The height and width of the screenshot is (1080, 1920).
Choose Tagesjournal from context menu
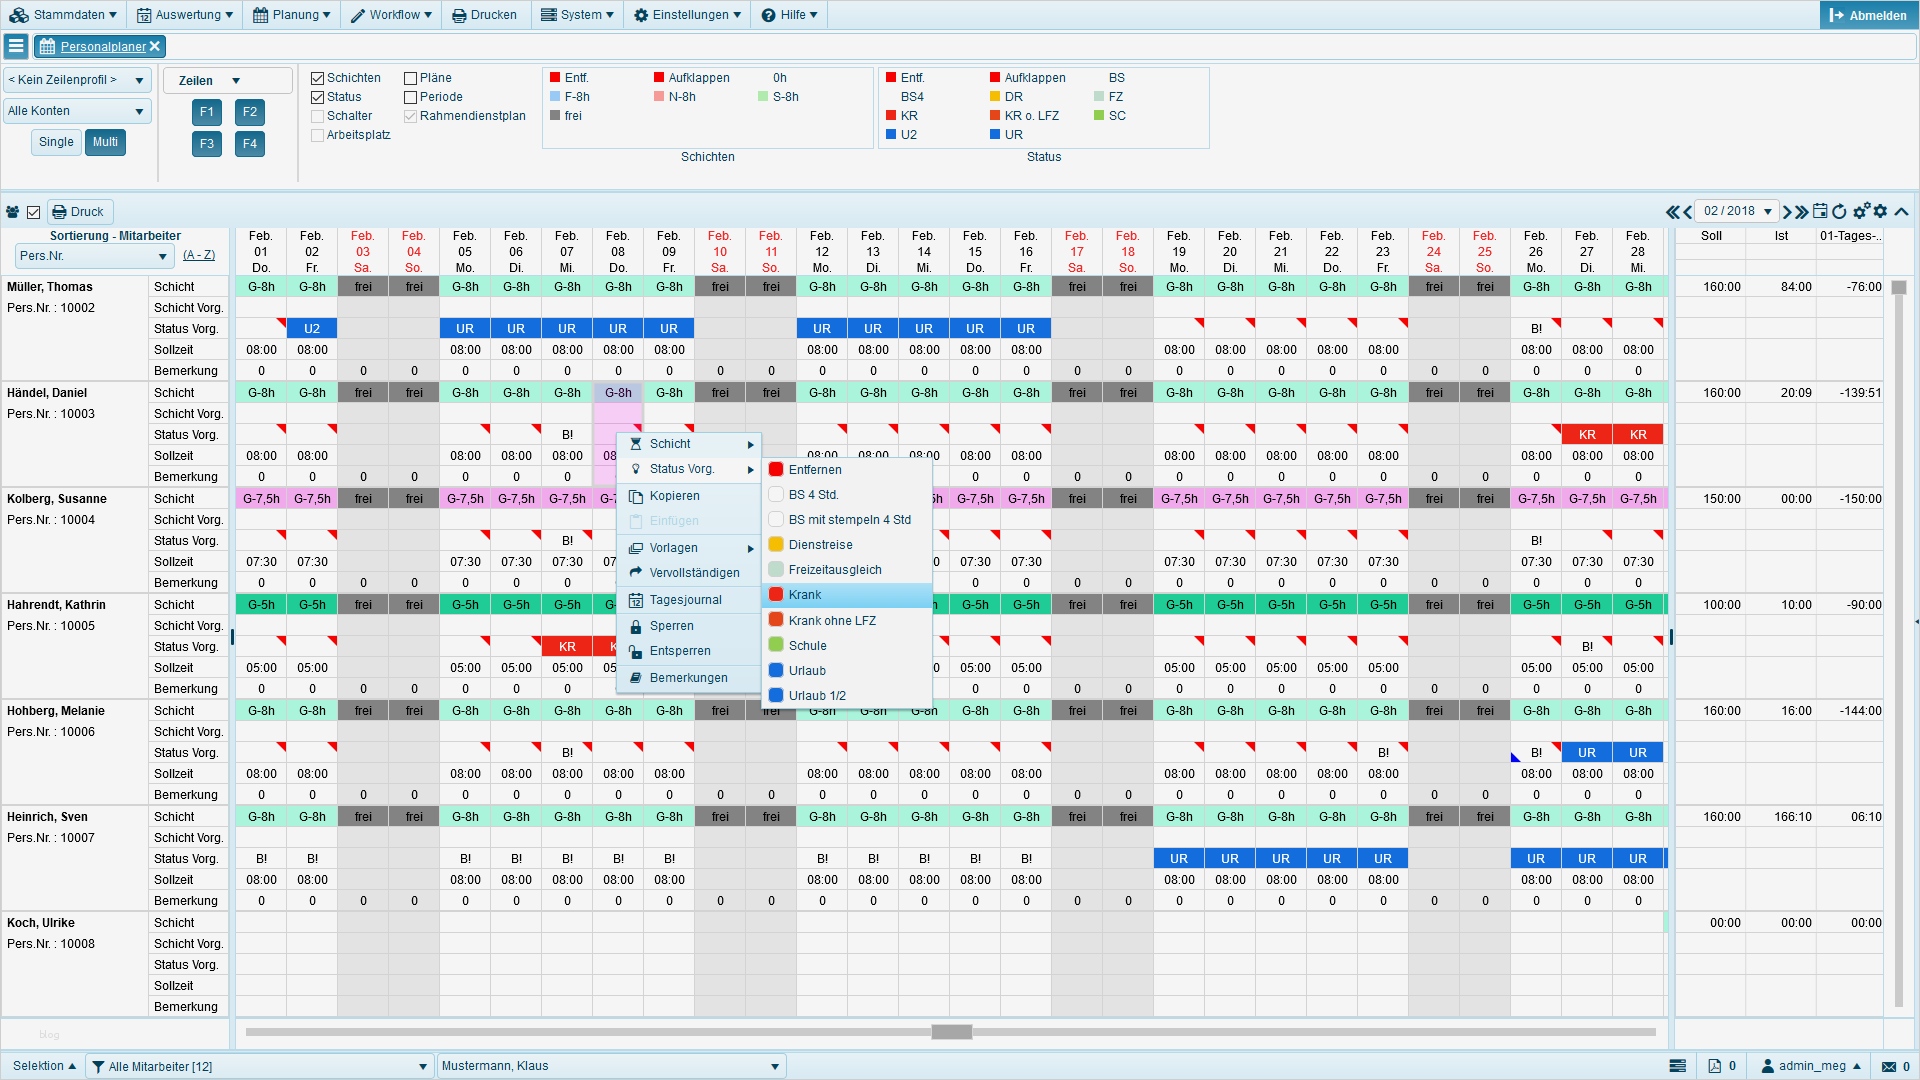pos(685,600)
